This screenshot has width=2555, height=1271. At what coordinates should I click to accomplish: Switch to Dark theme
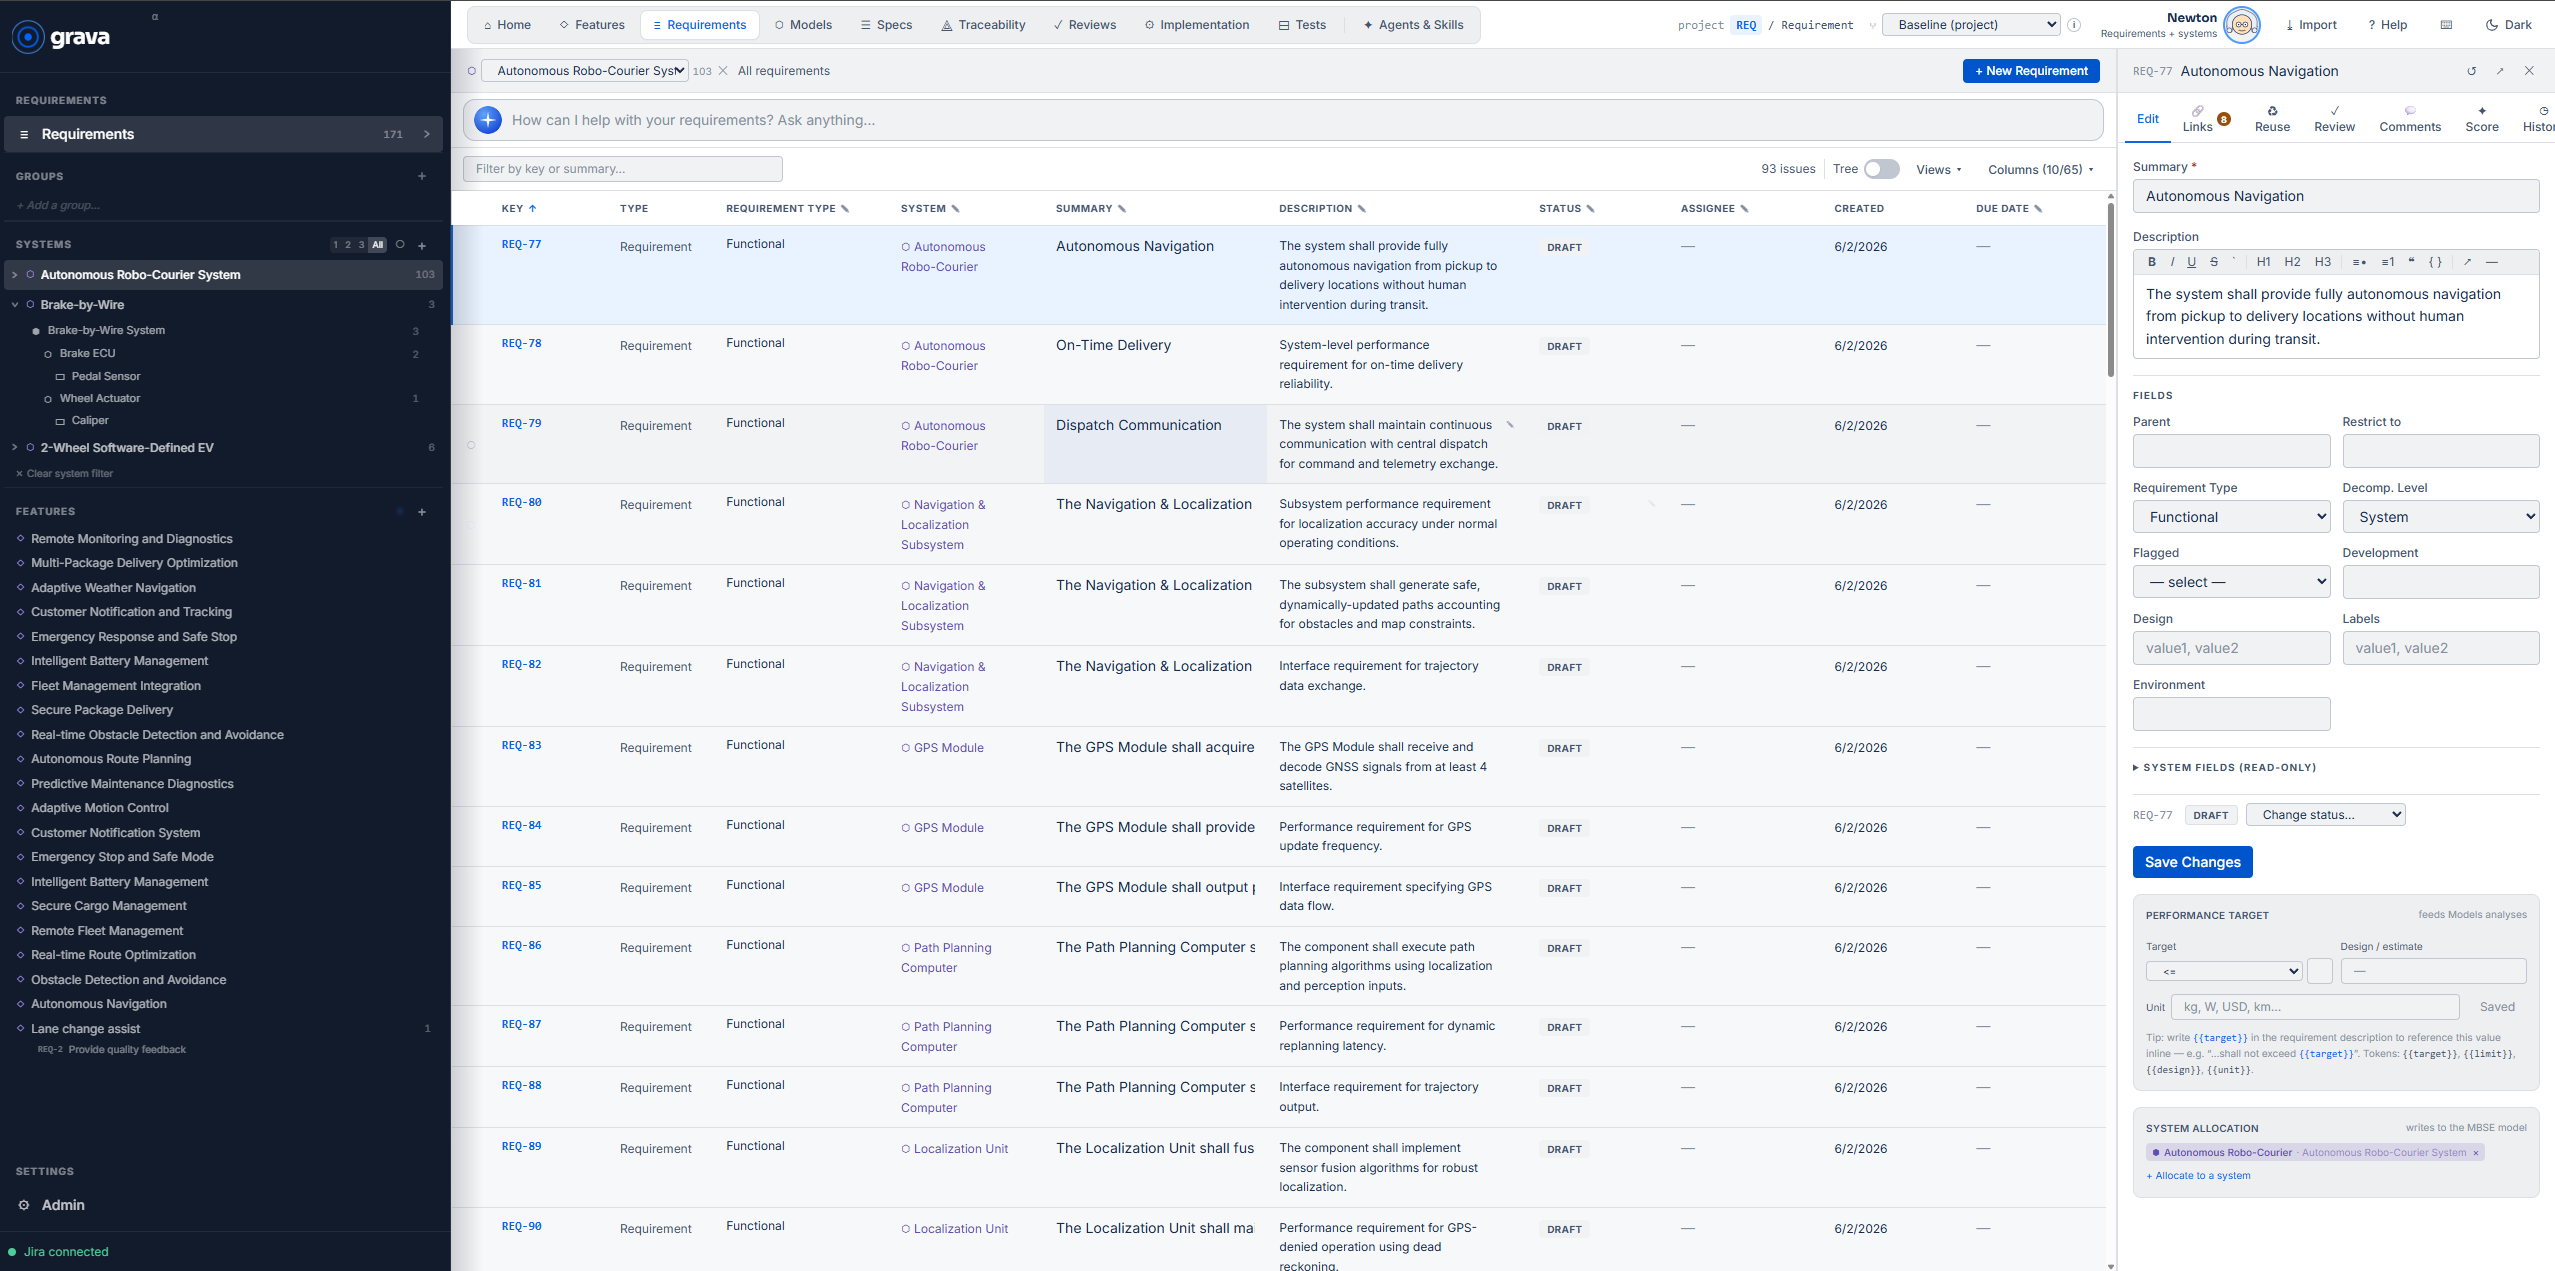click(x=2508, y=25)
